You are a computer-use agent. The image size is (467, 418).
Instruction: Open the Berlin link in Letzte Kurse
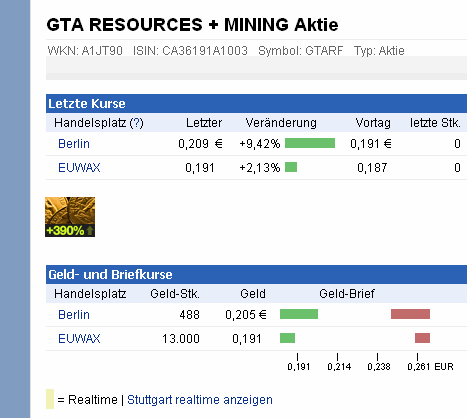click(x=74, y=144)
